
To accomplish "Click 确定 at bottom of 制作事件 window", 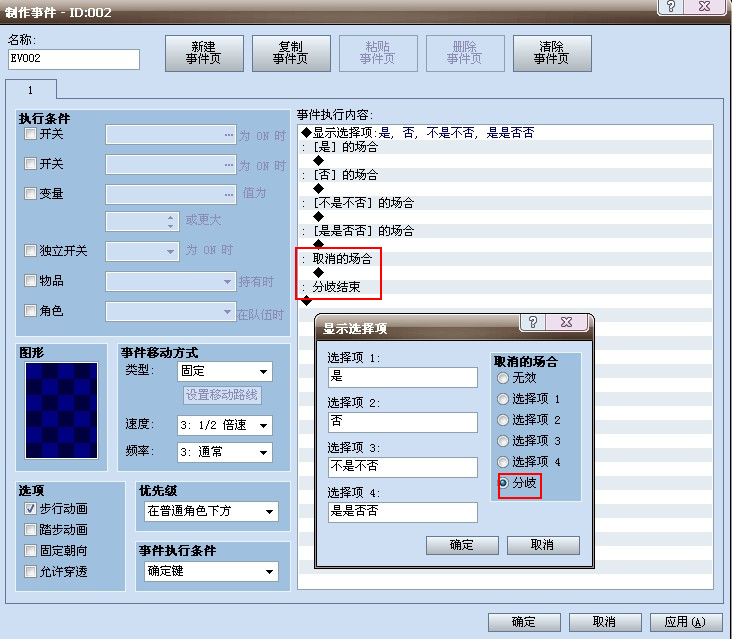I will 524,622.
